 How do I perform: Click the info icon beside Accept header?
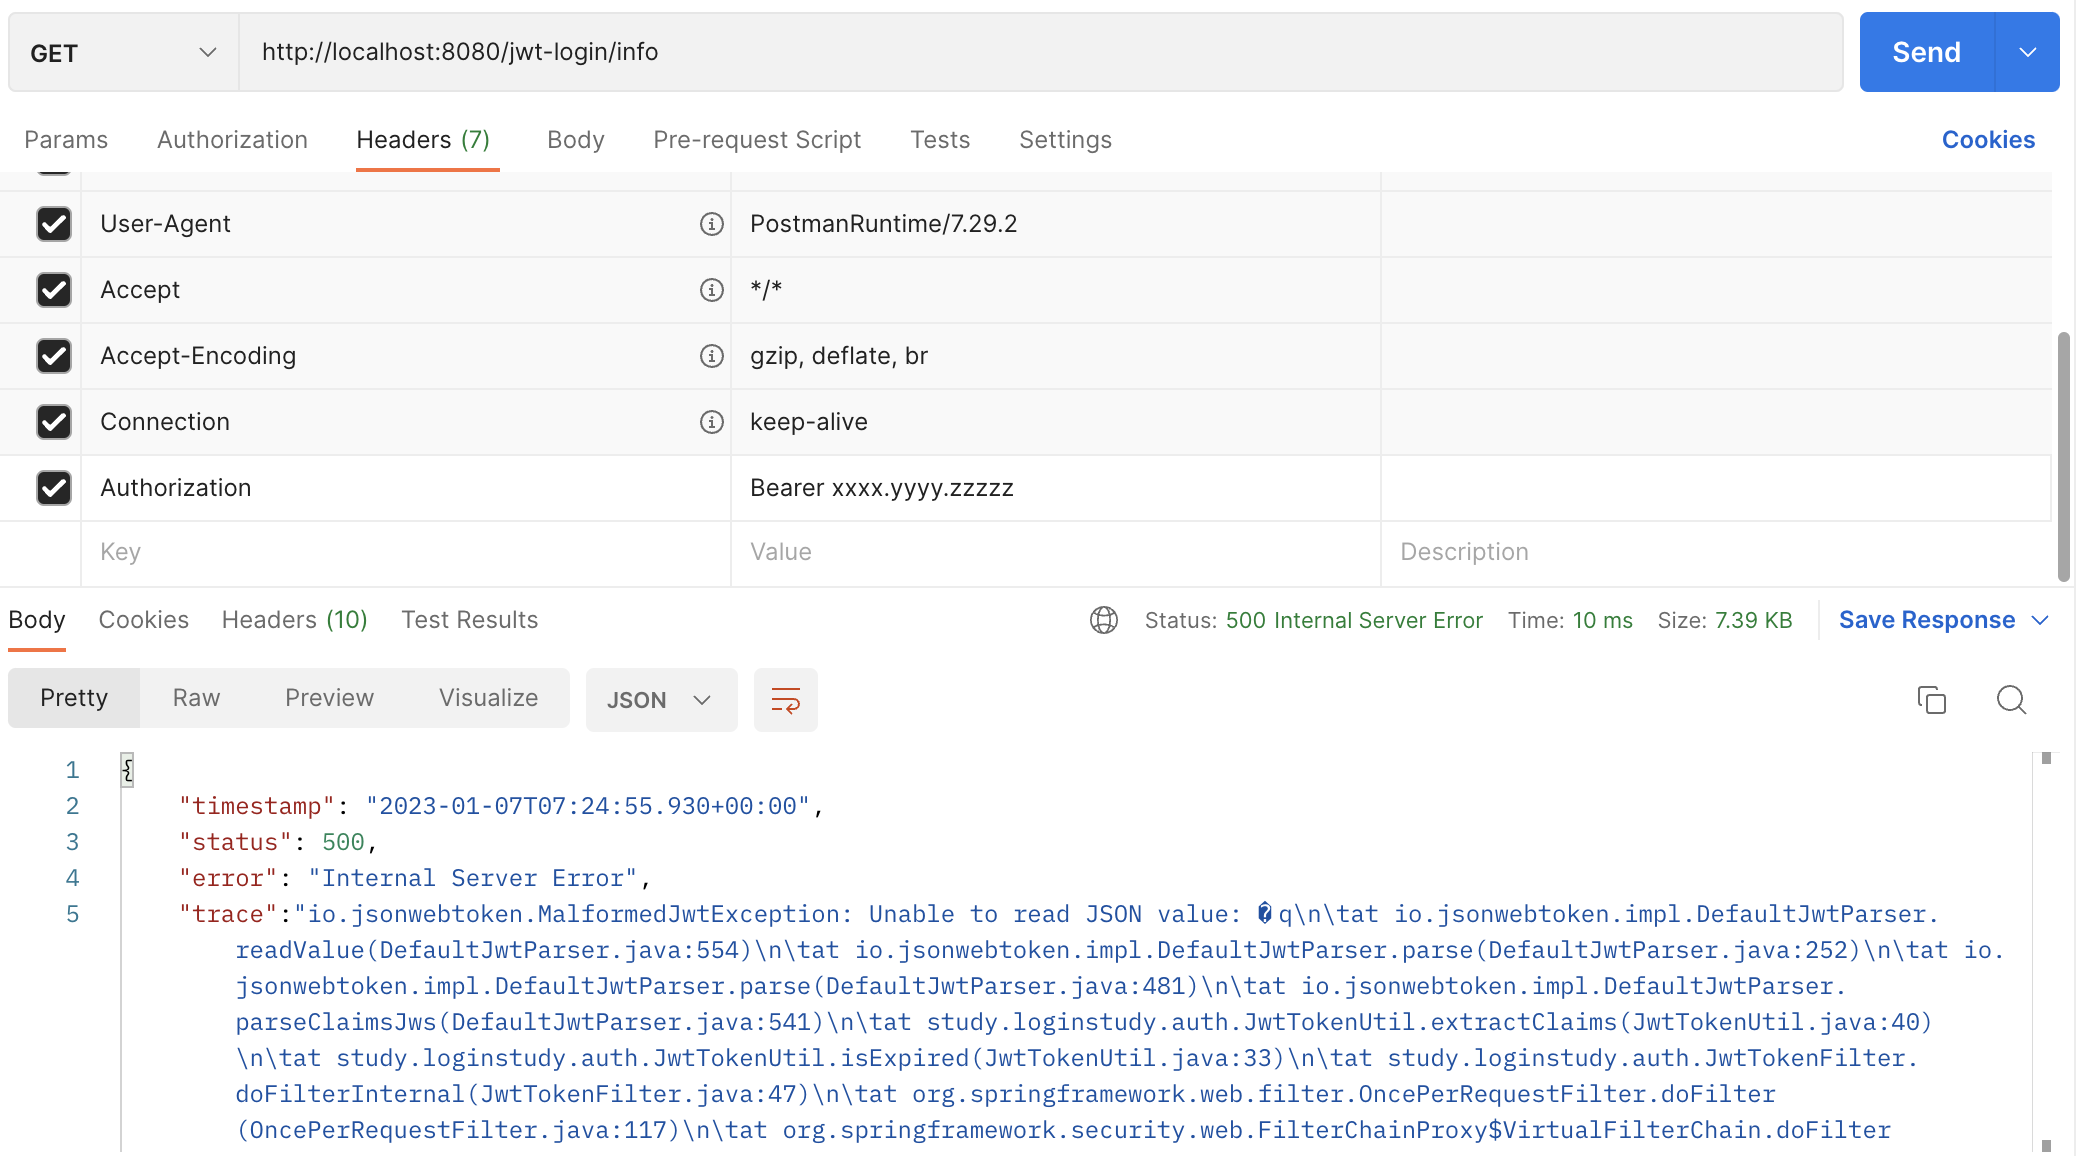click(711, 290)
